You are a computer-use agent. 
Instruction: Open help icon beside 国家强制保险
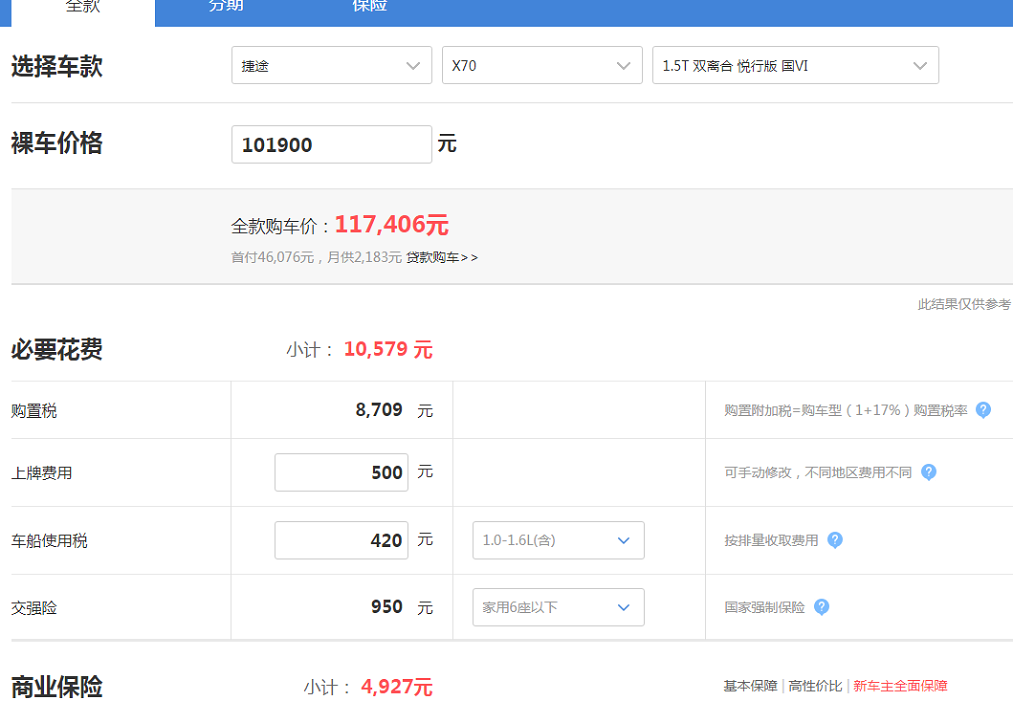(821, 607)
